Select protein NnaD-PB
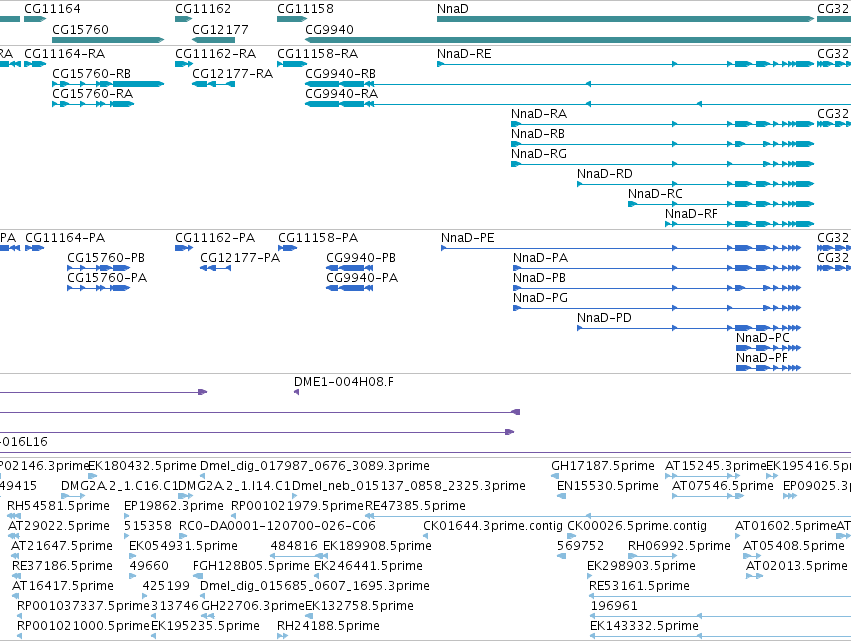This screenshot has height=641, width=851. (539, 278)
